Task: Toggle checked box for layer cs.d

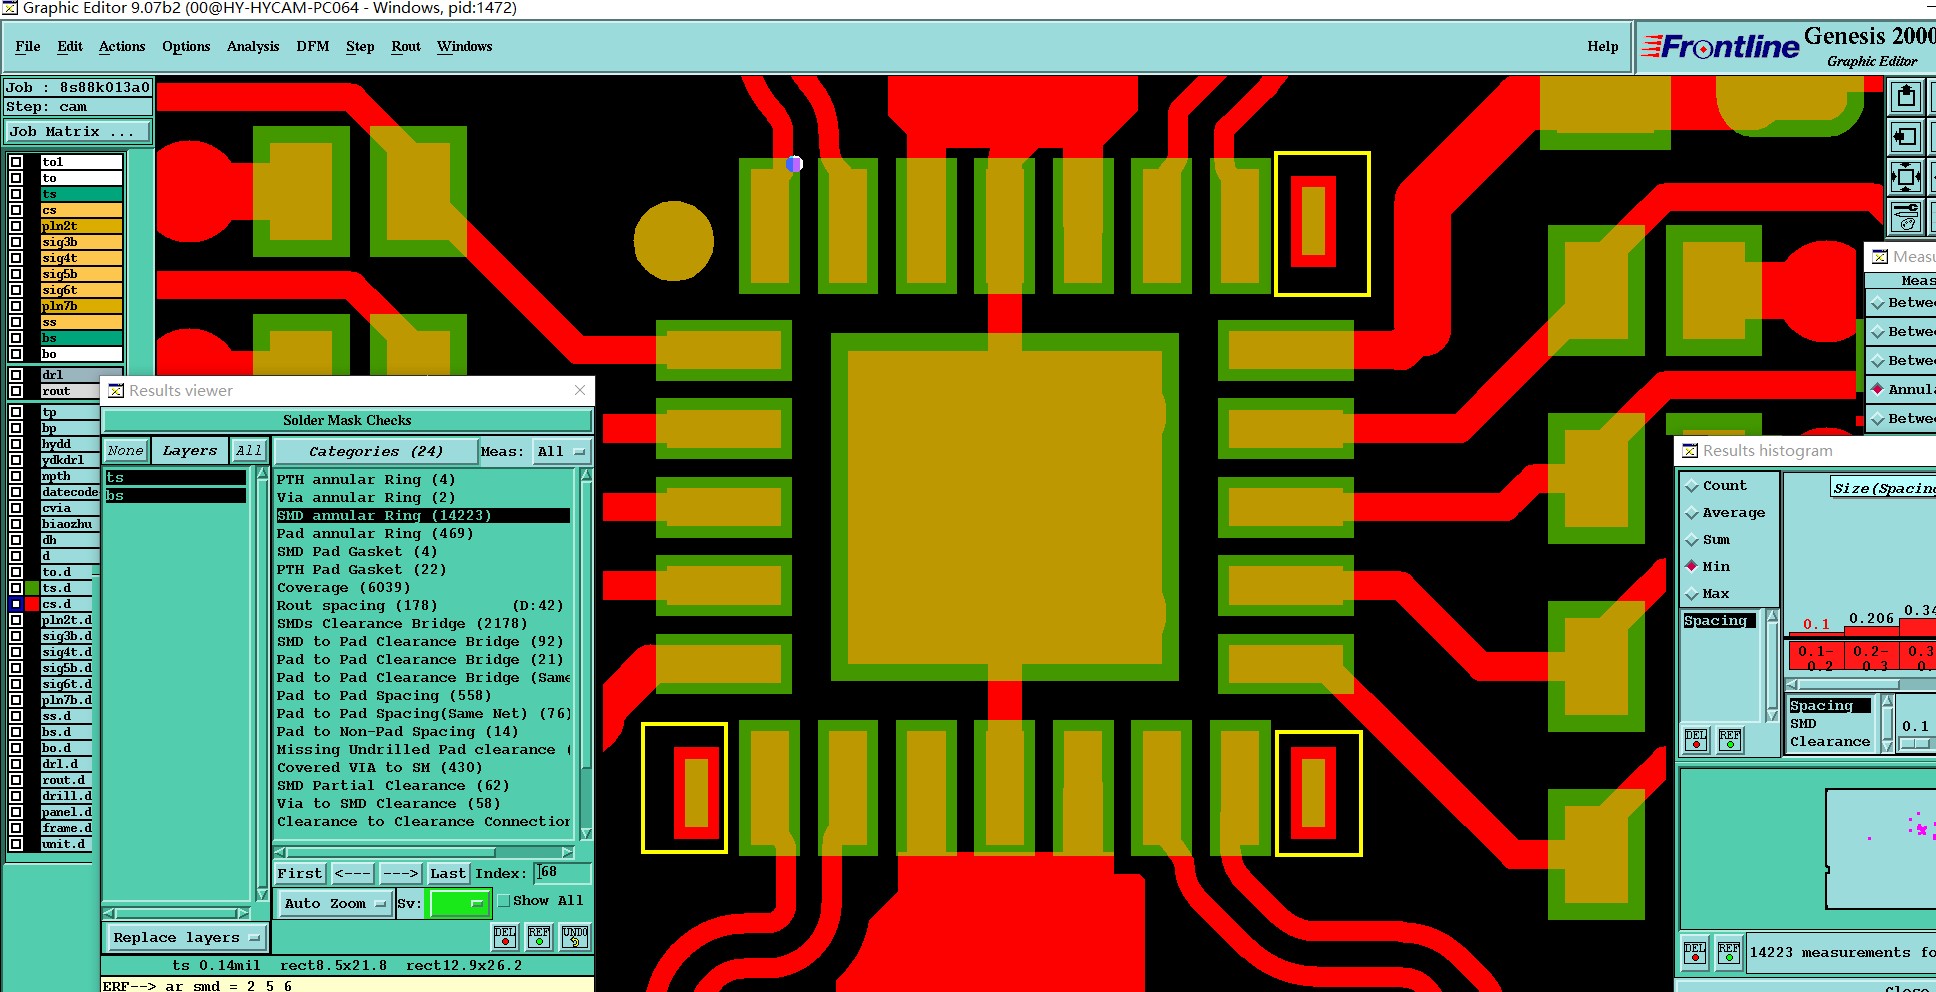Action: [16, 604]
